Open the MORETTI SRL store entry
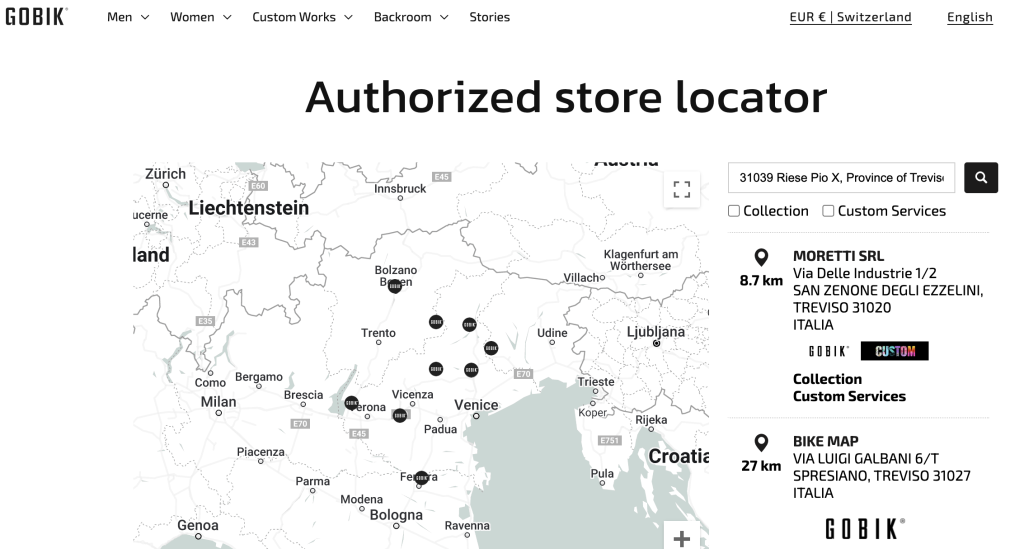Image resolution: width=1024 pixels, height=549 pixels. 838,256
